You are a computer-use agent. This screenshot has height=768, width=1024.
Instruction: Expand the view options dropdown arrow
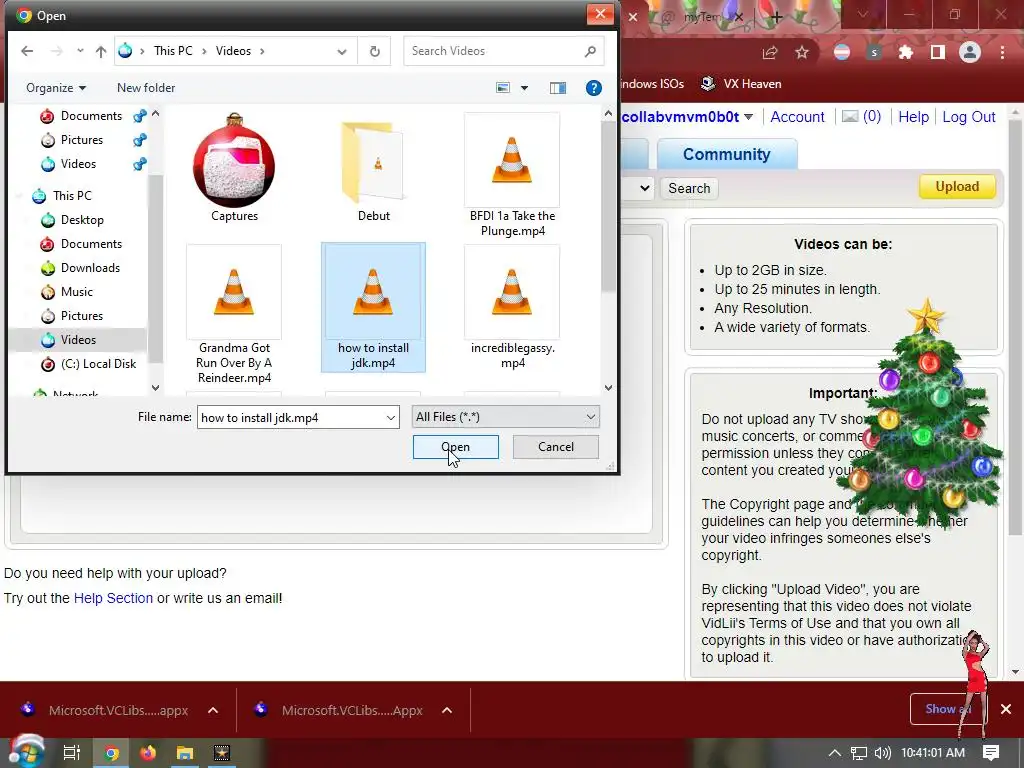pyautogui.click(x=524, y=88)
